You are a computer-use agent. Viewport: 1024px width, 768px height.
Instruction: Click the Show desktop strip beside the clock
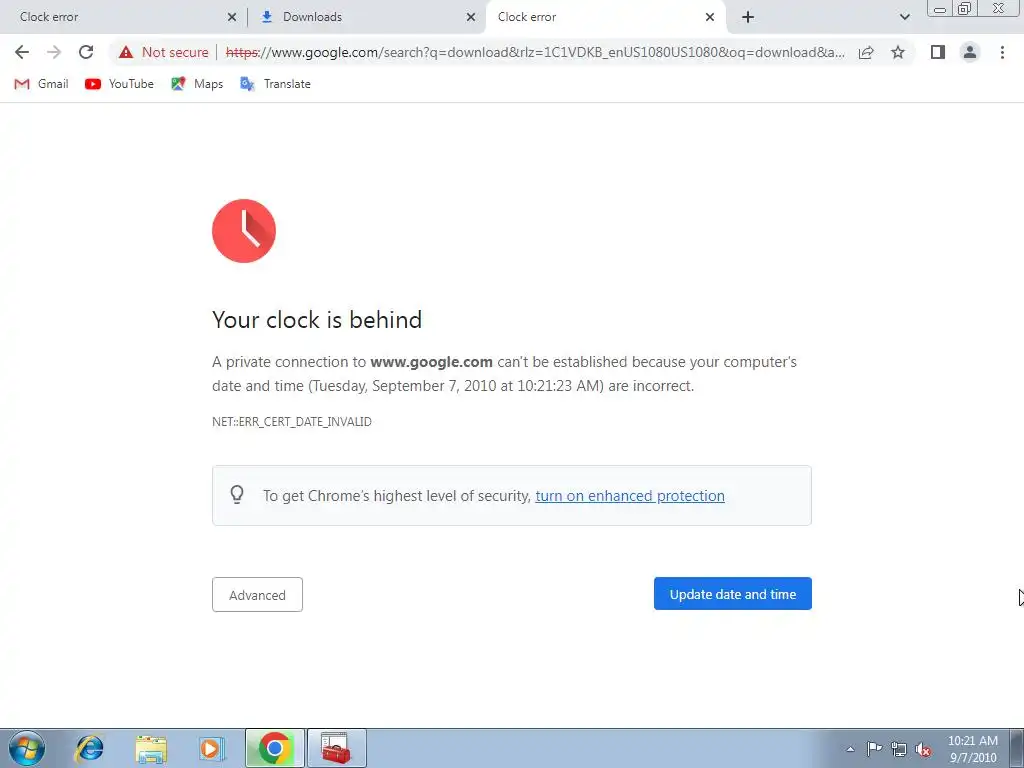1016,748
